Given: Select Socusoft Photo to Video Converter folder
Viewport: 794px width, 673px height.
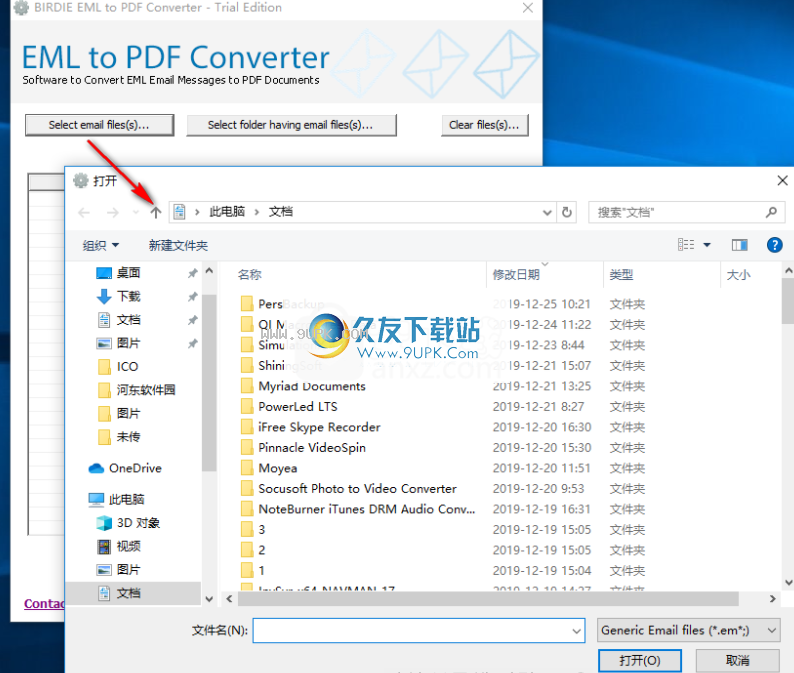Looking at the screenshot, I should tap(358, 489).
